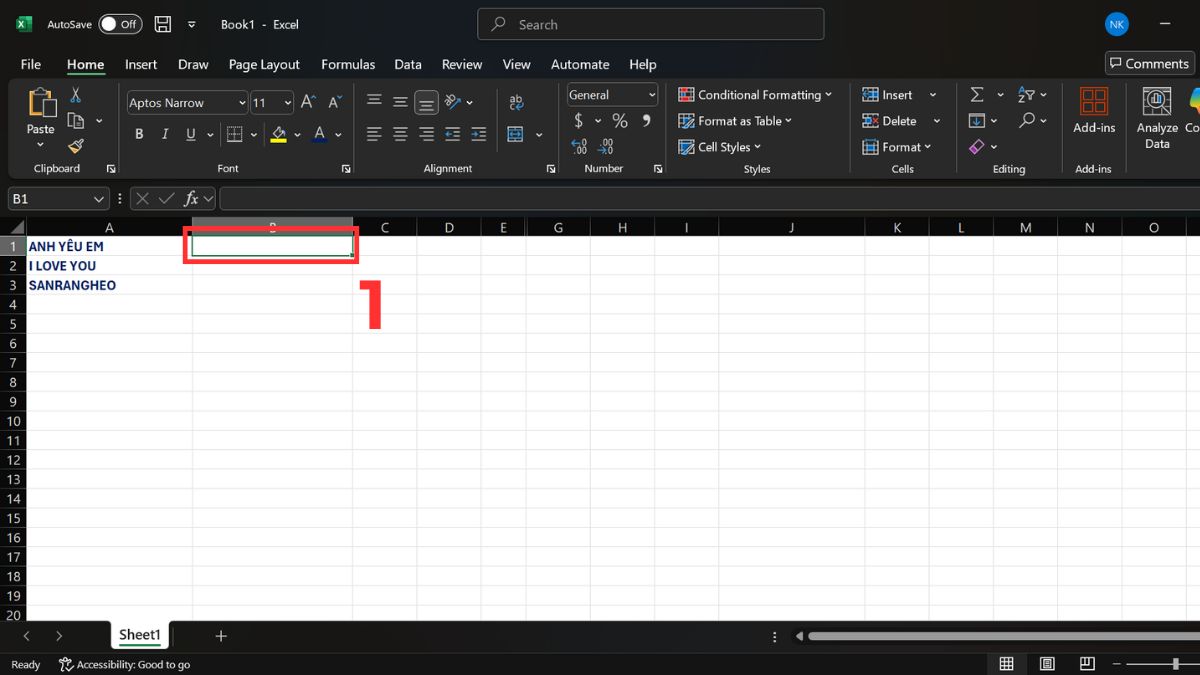Click the Increase Decimal icon
1200x675 pixels.
[x=579, y=146]
